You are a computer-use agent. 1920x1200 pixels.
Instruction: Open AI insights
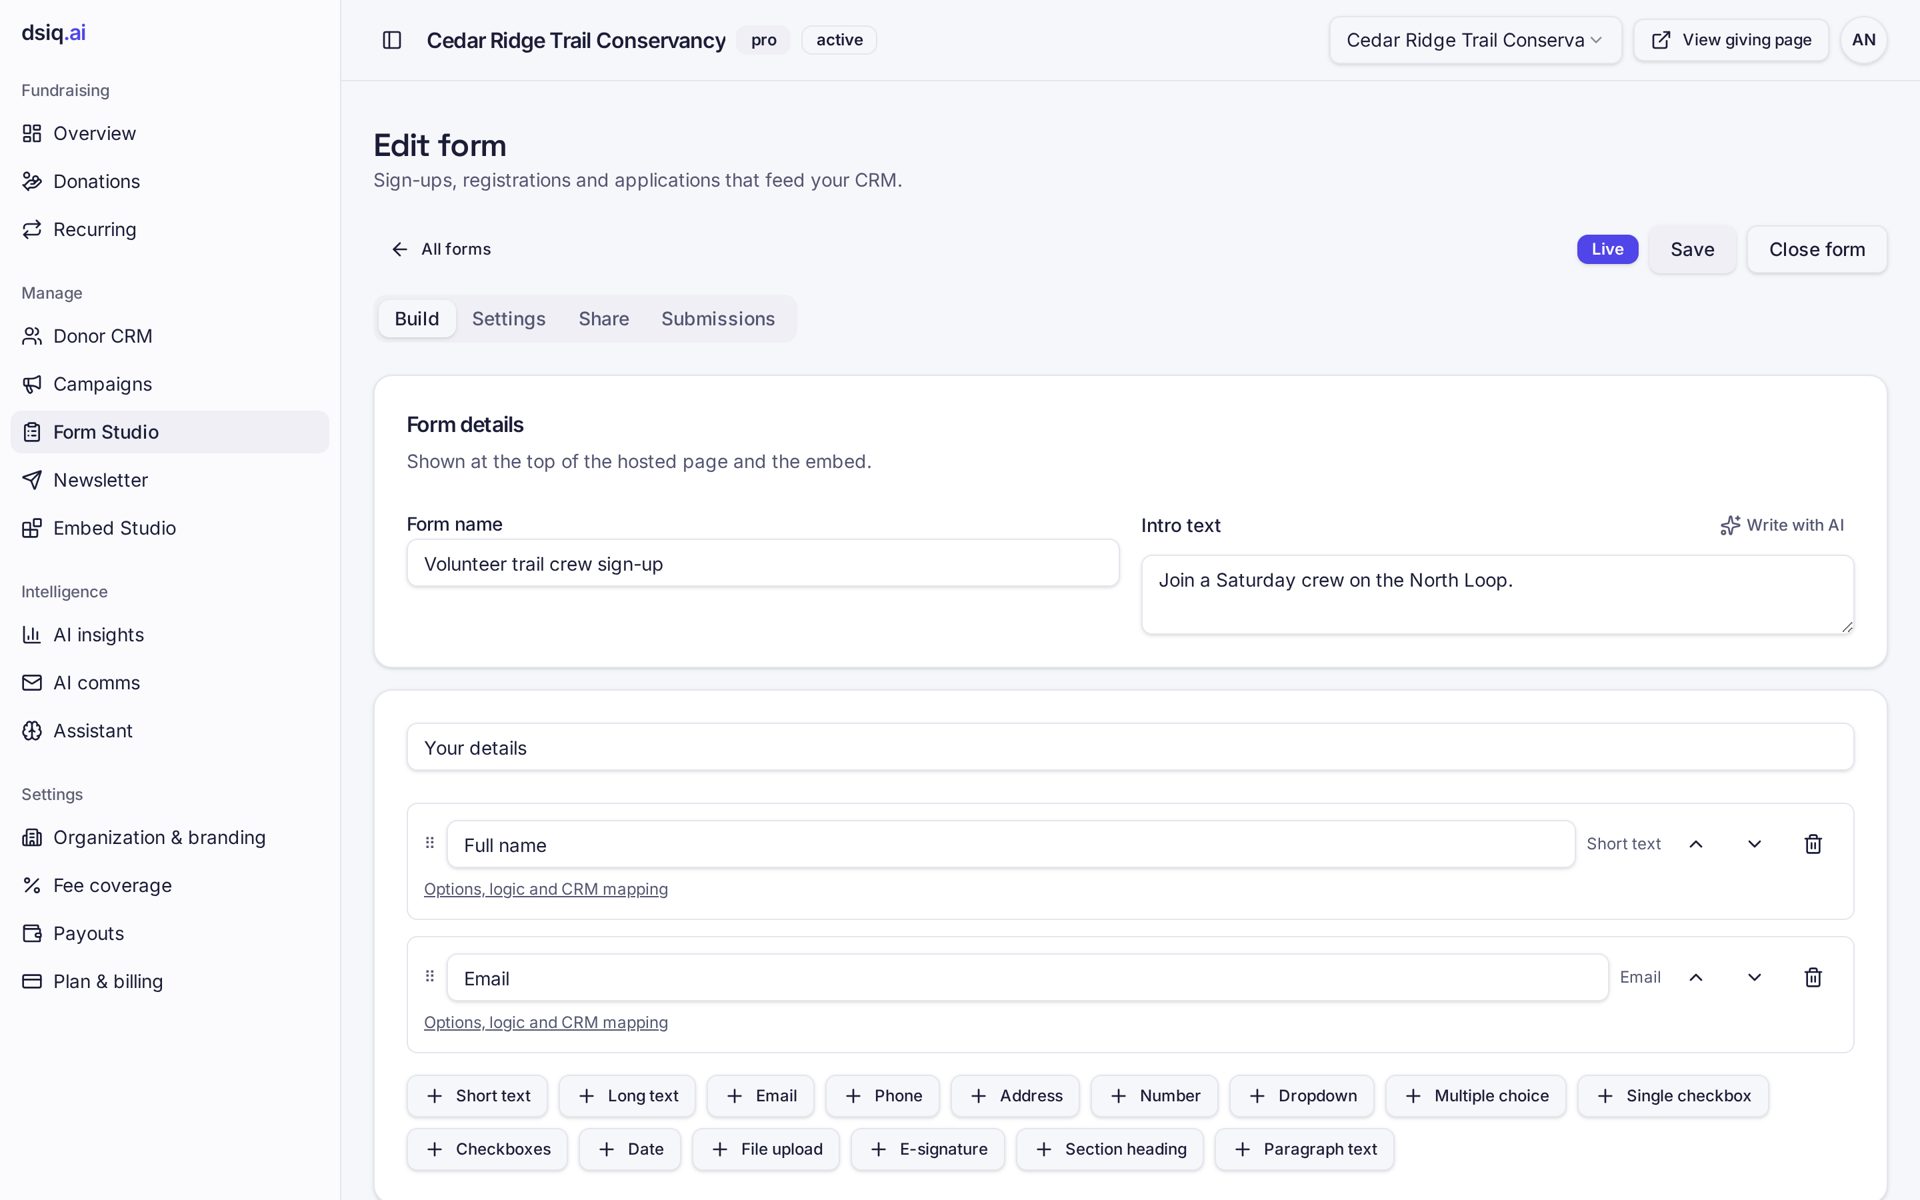click(170, 635)
